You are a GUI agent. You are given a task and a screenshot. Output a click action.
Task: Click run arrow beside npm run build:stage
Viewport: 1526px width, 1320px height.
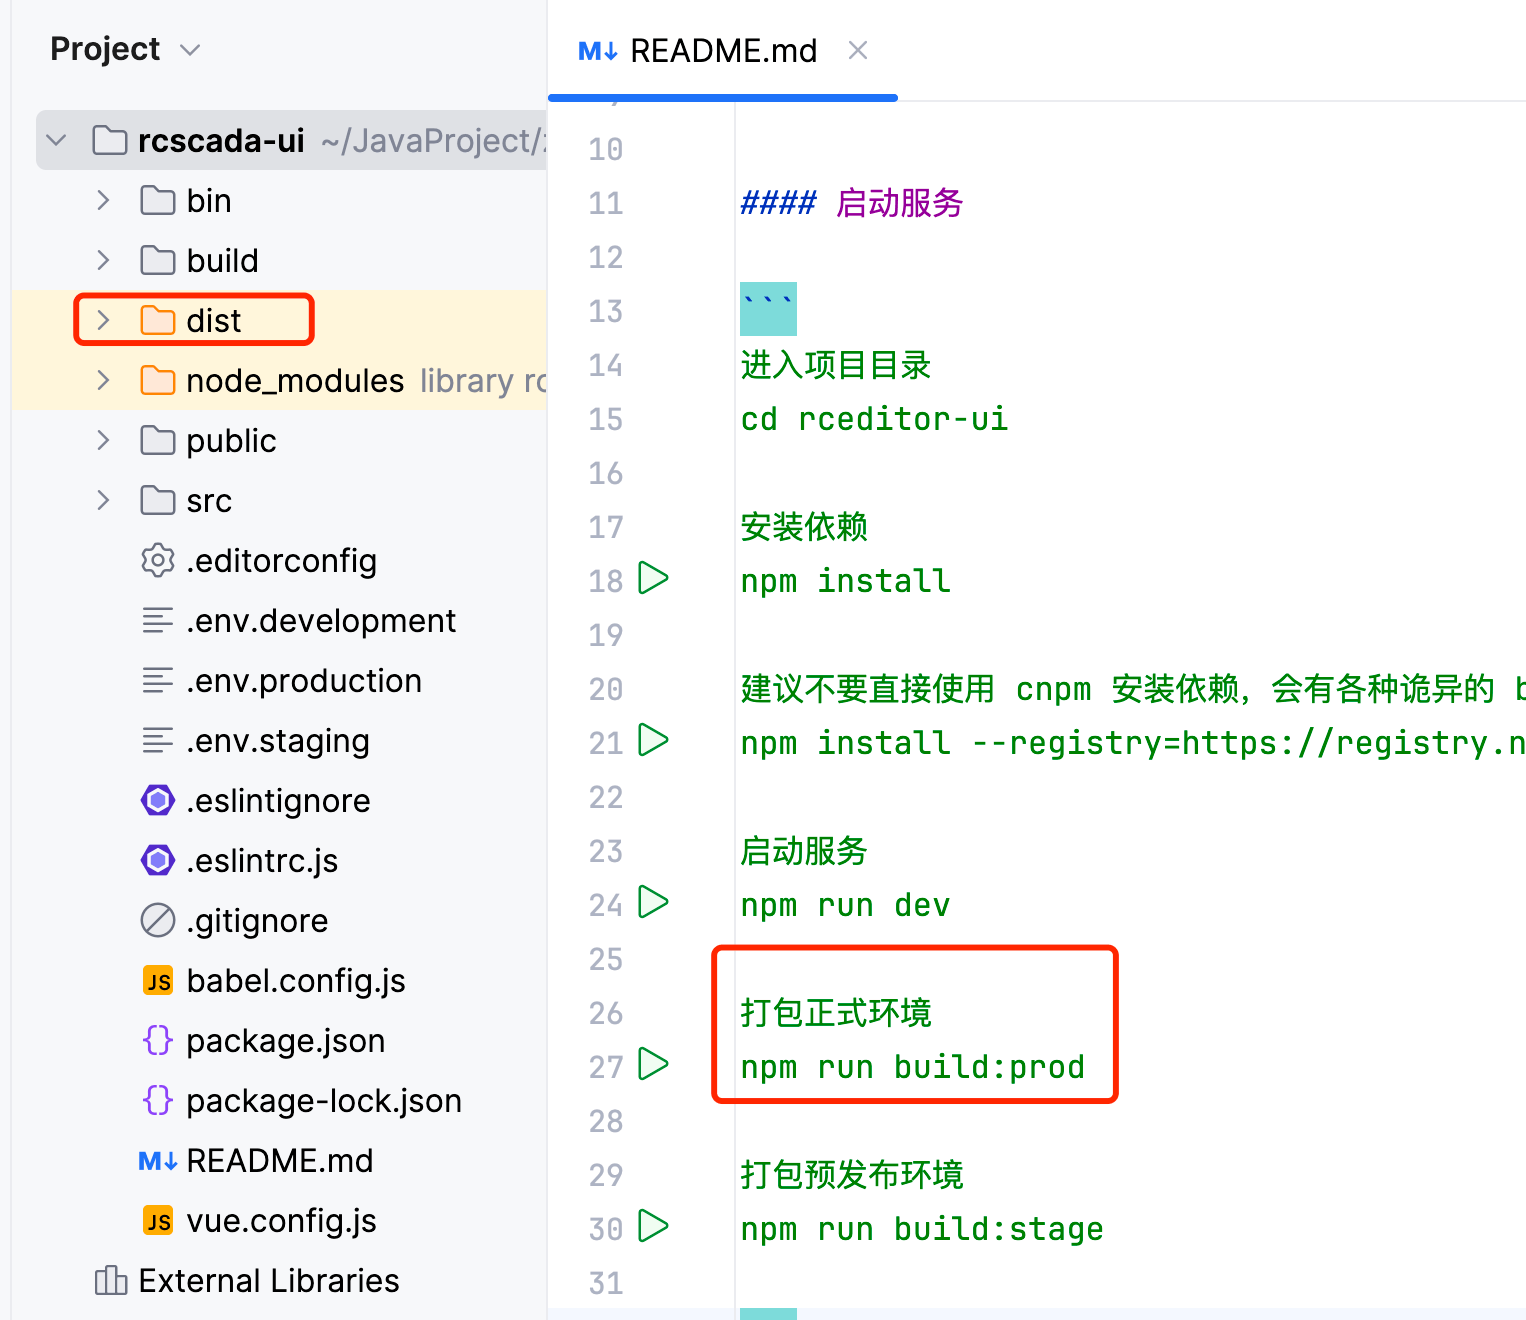click(653, 1226)
